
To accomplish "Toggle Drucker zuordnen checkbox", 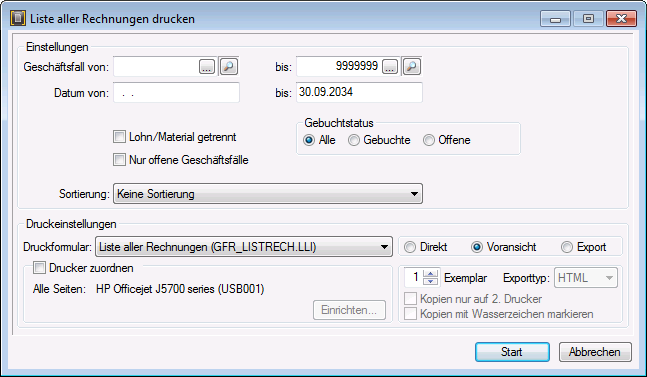I will (39, 268).
